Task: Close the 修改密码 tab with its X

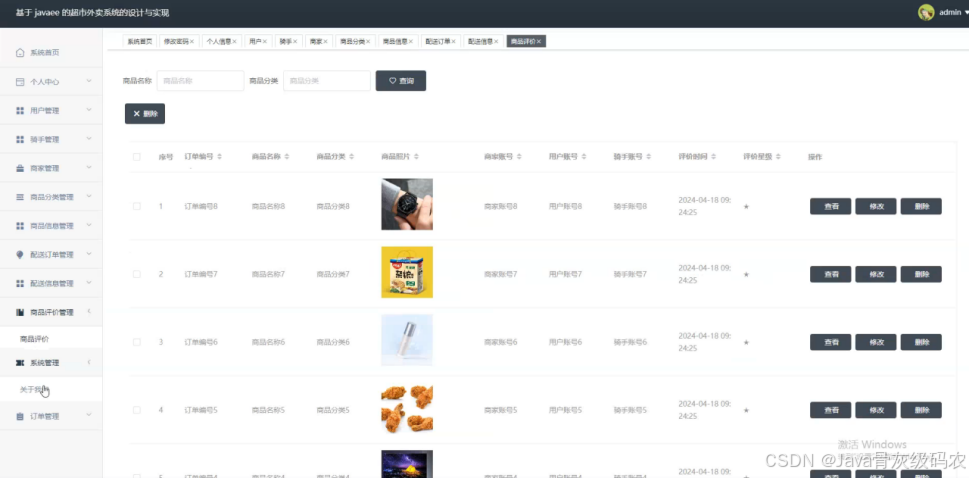Action: pos(192,41)
